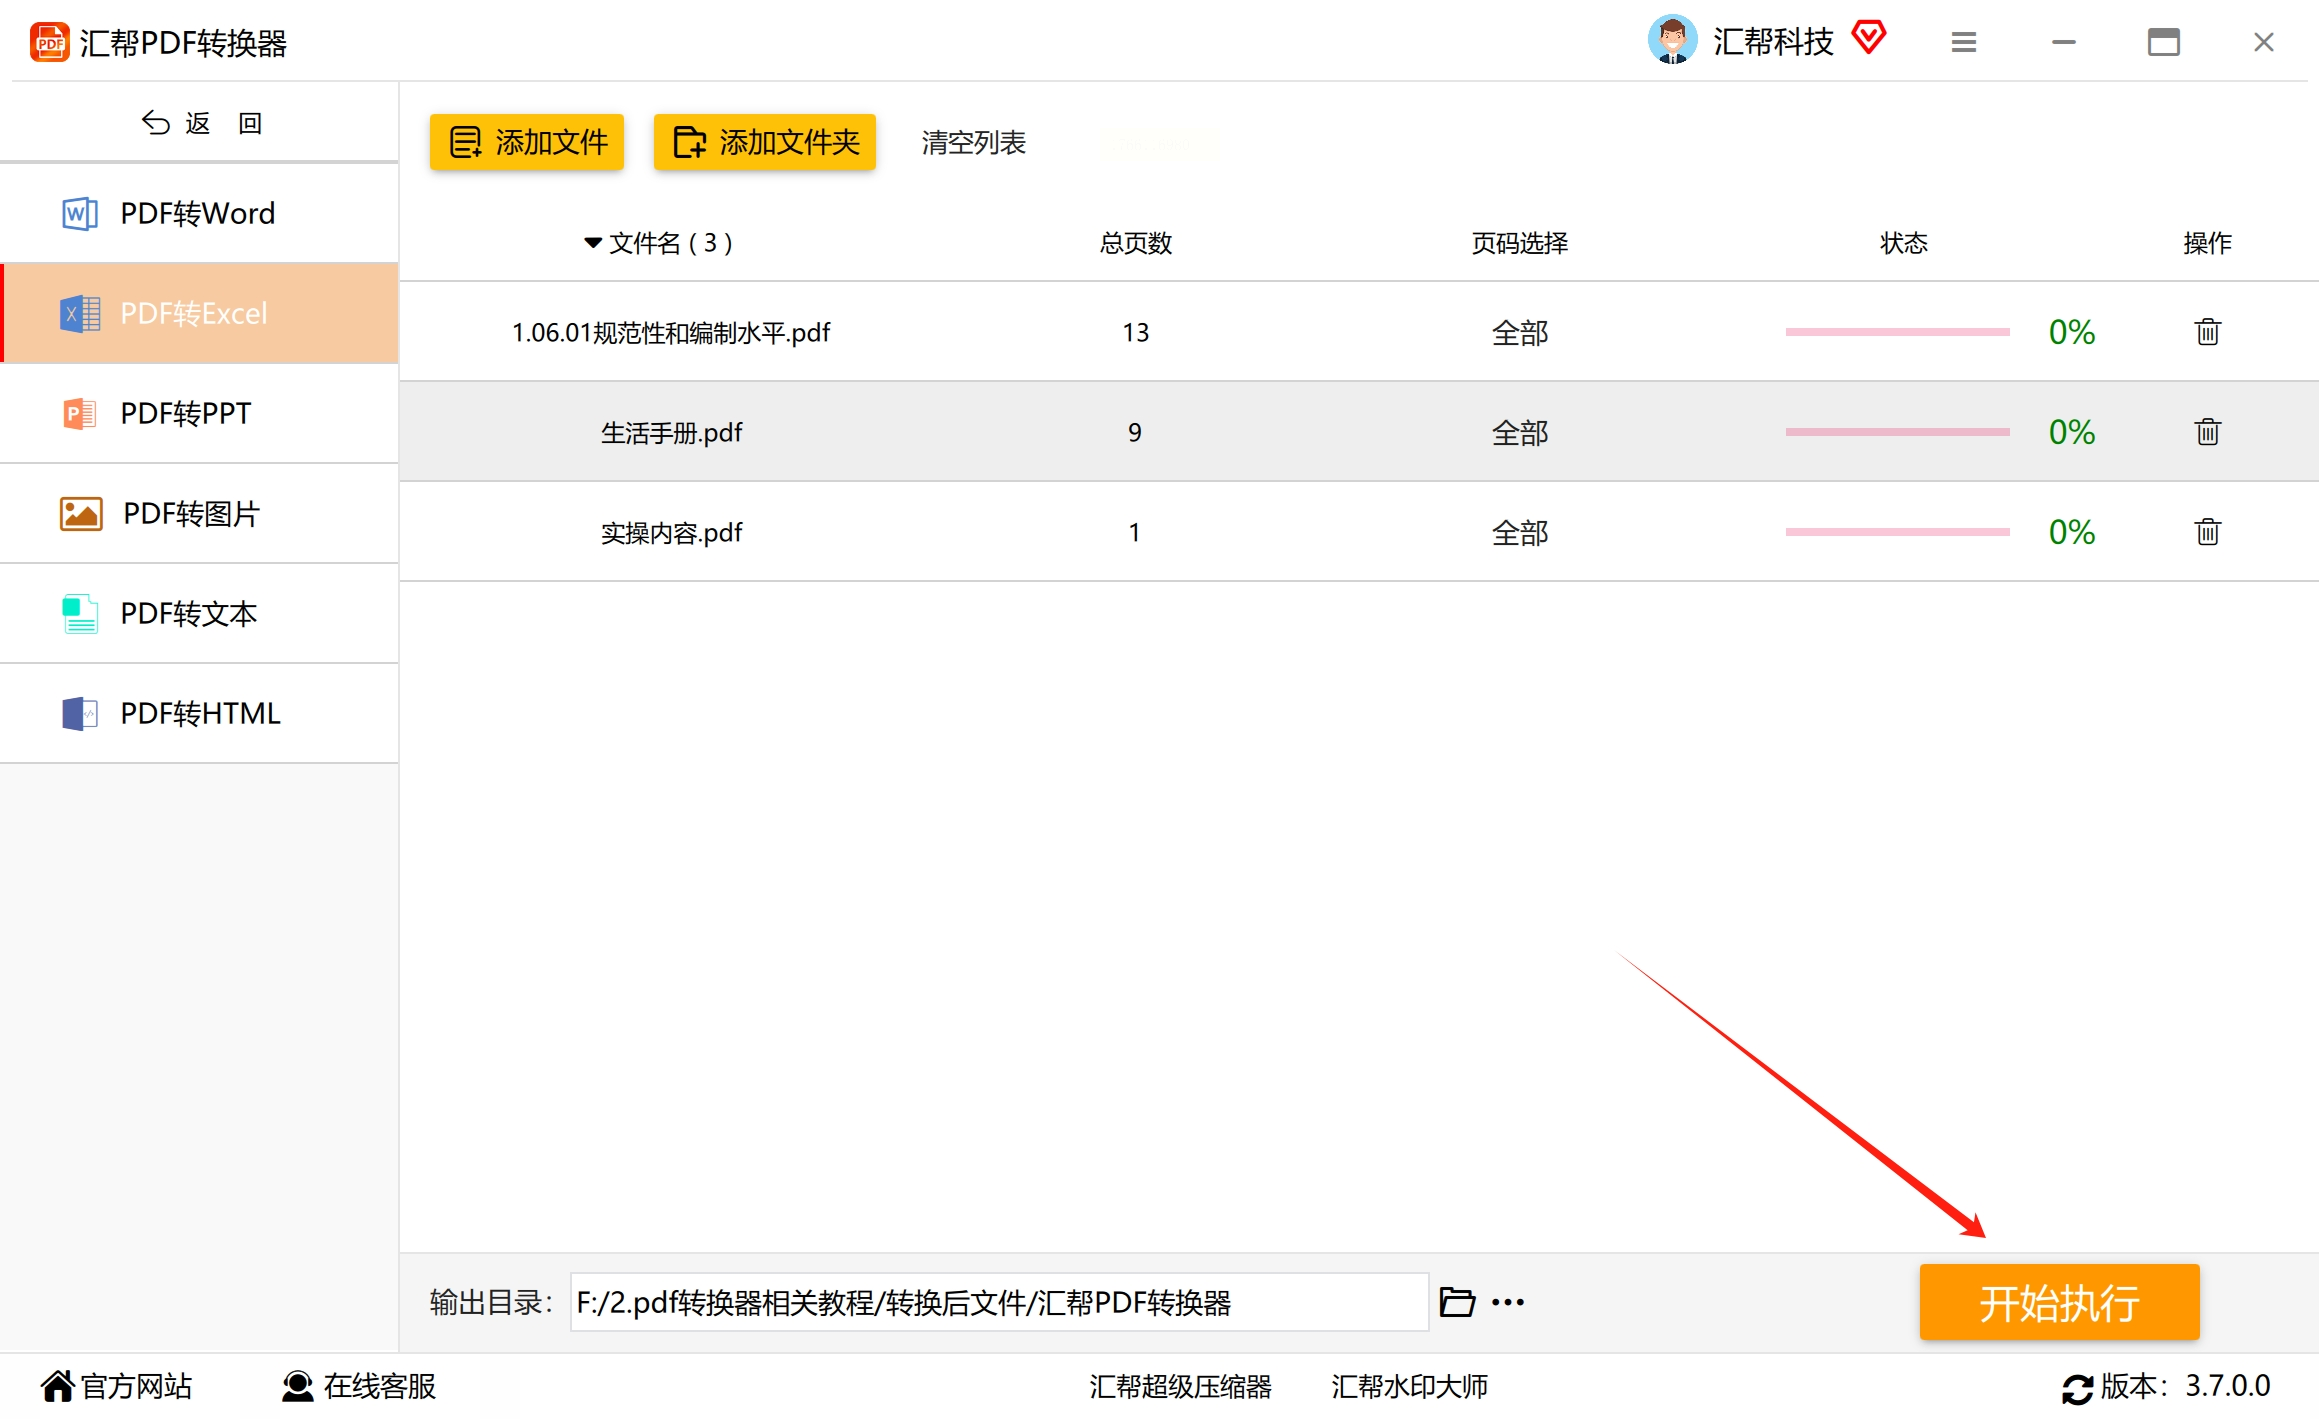The width and height of the screenshot is (2319, 1419).
Task: Click the three-dots browse output directory icon
Action: point(1507,1302)
